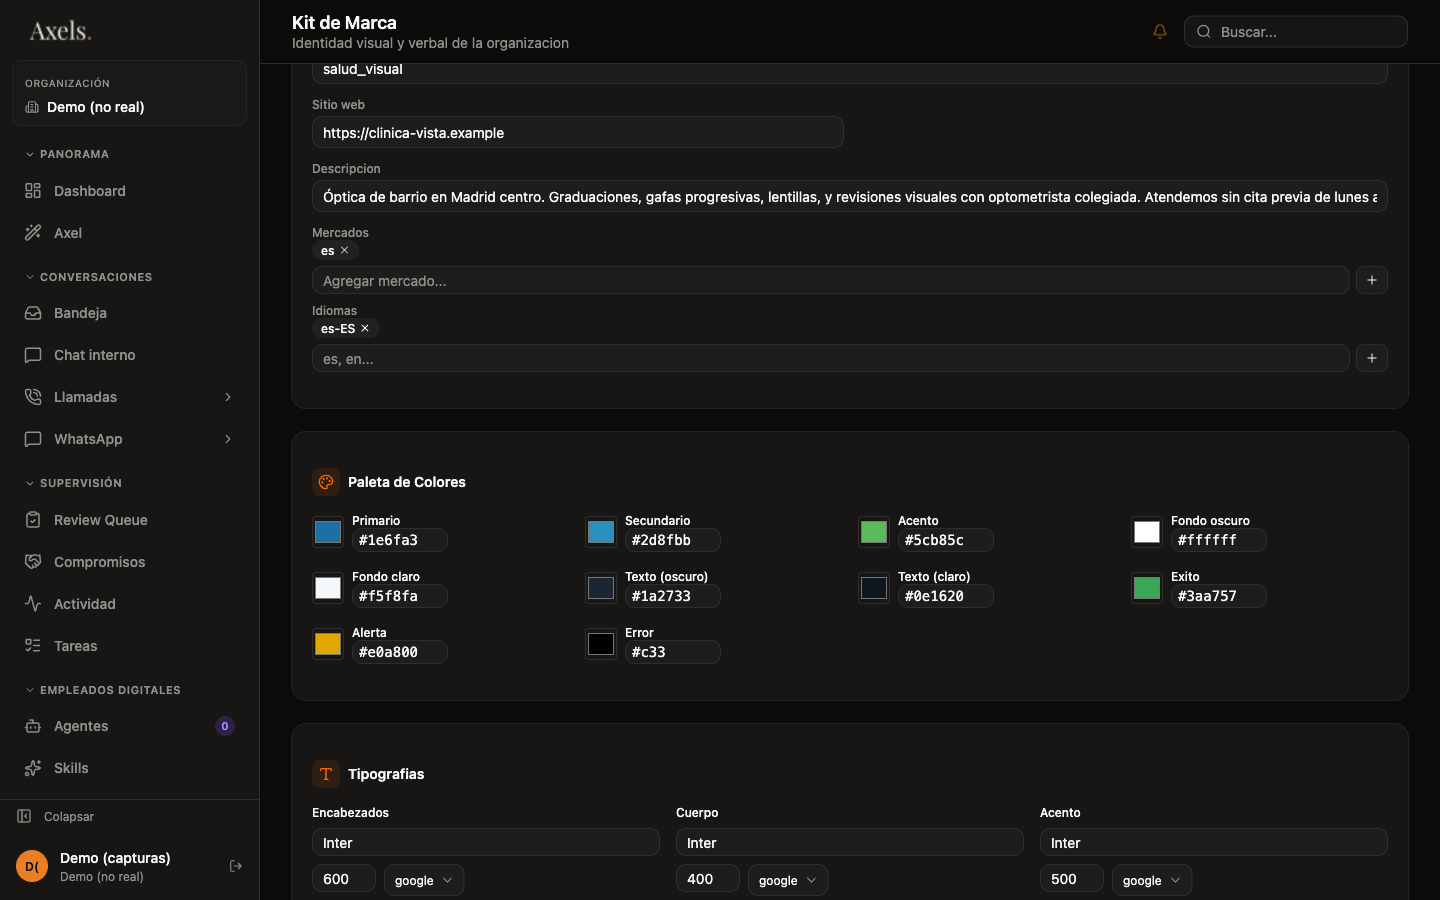Click the Tareas checklist icon
Screen dimensions: 1440x900
[33, 646]
